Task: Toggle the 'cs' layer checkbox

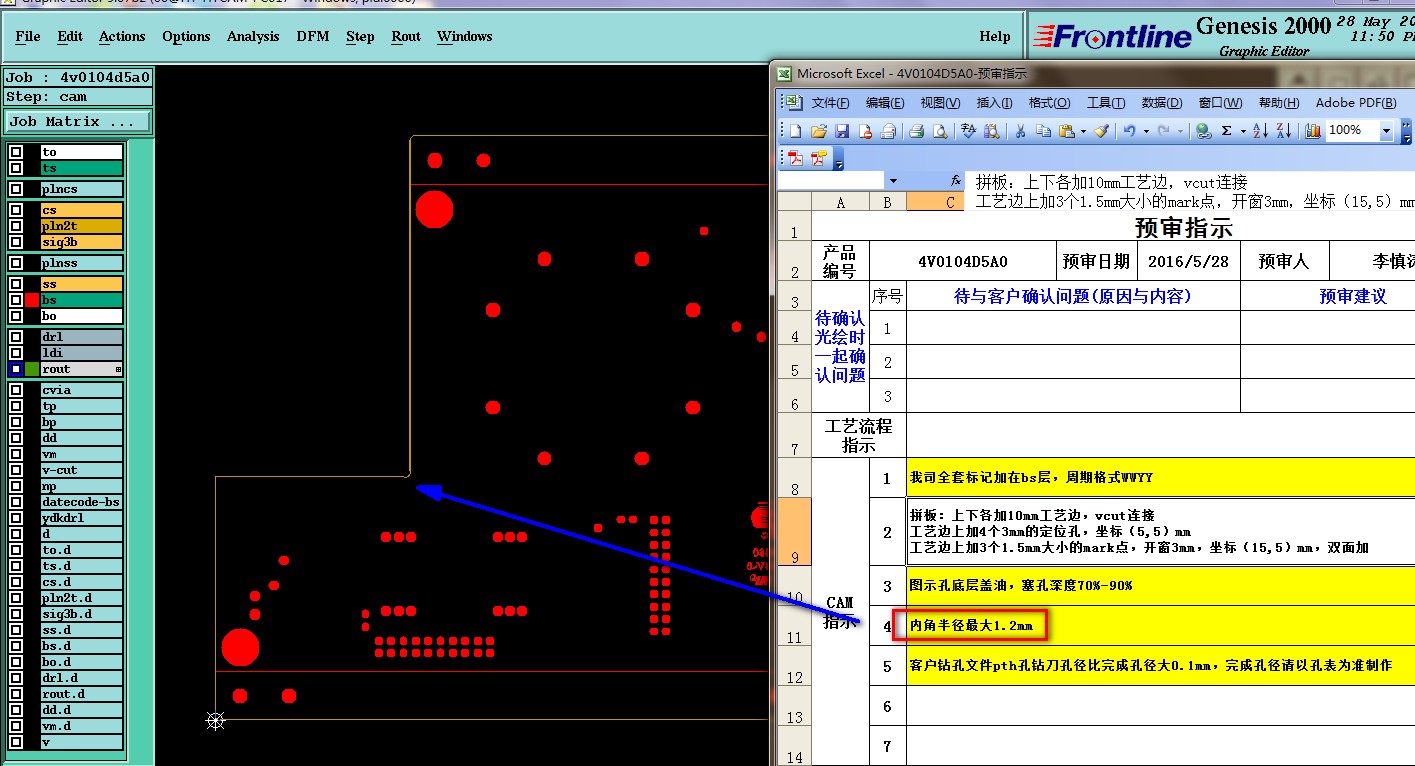Action: coord(16,210)
